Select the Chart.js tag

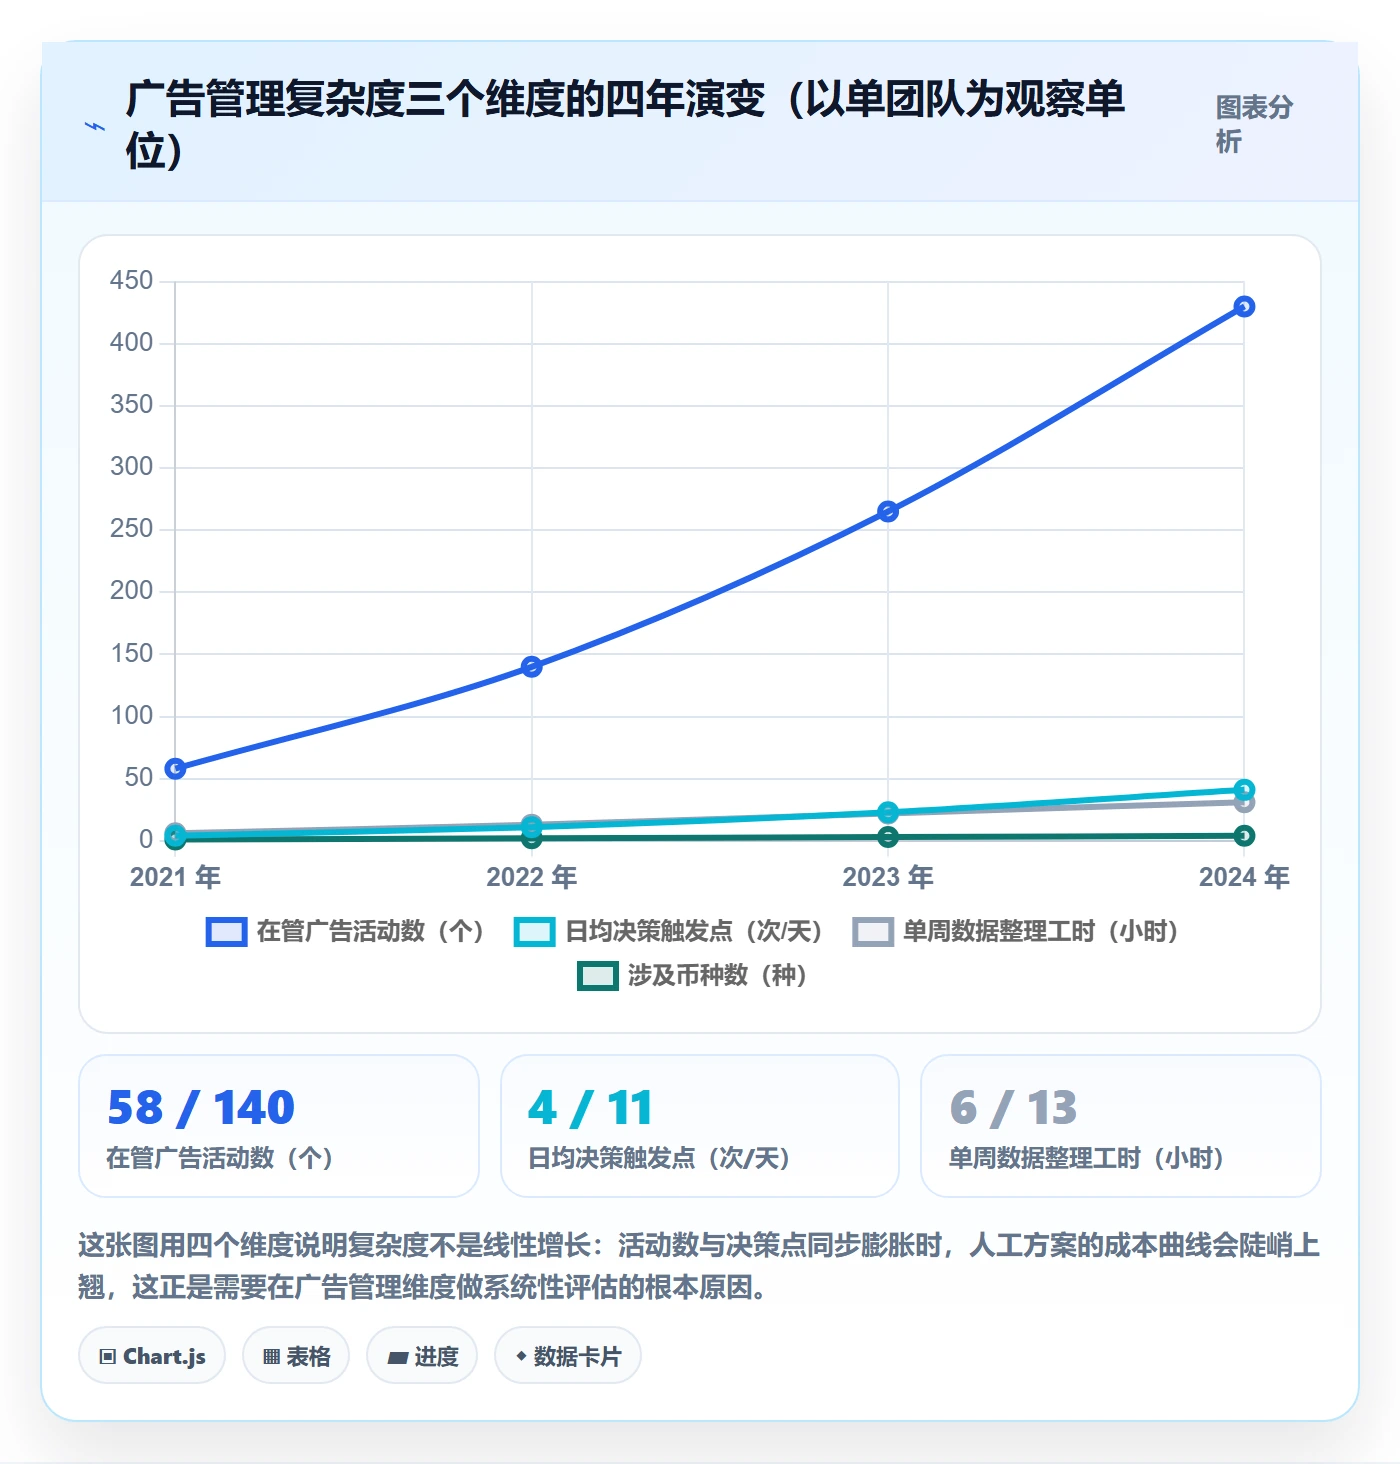pos(152,1356)
